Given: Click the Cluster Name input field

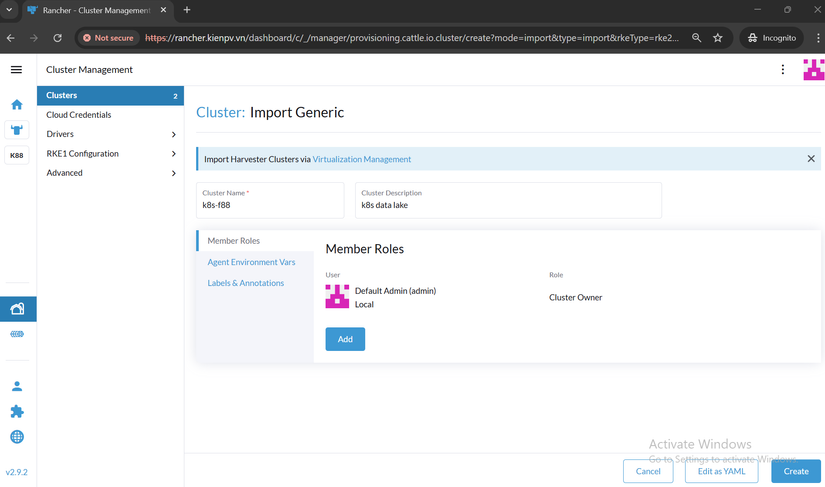Looking at the screenshot, I should tap(270, 200).
